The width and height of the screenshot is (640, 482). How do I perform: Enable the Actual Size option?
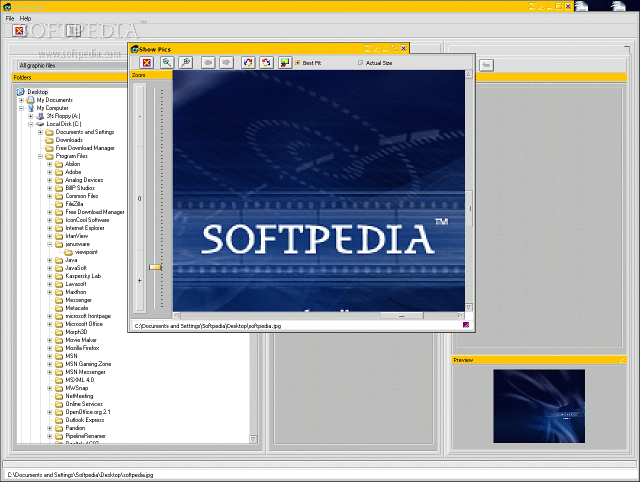coord(360,63)
